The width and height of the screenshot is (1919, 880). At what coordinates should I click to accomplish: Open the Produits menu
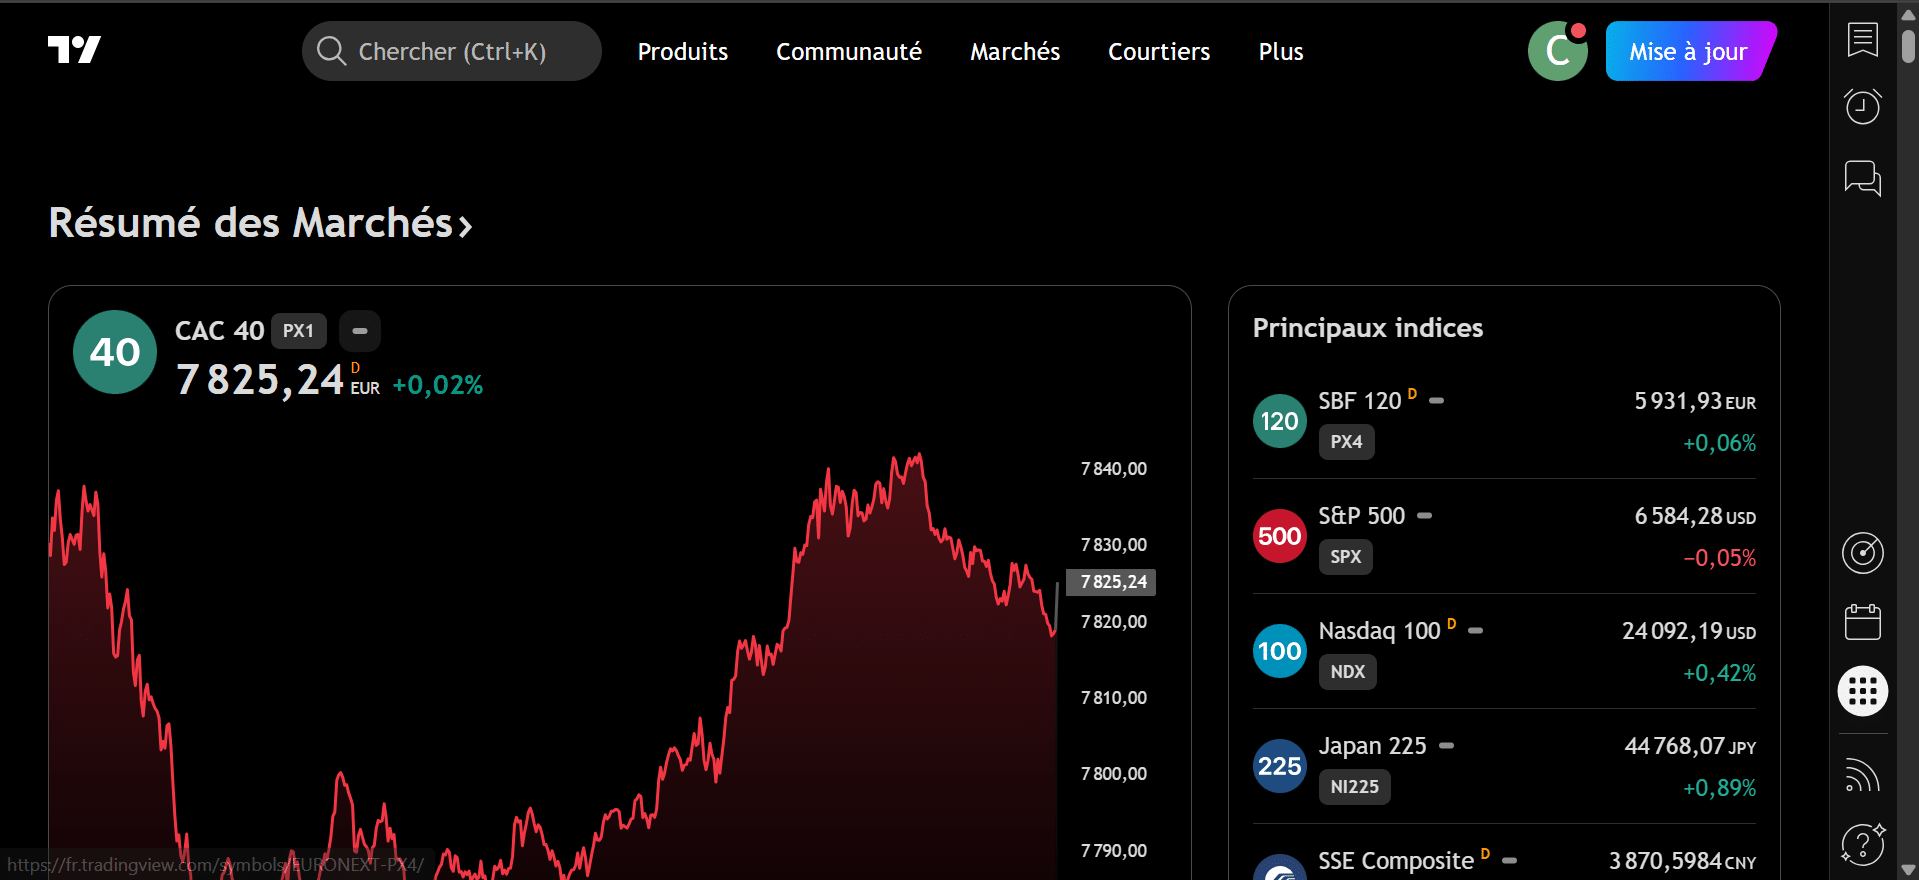682,52
